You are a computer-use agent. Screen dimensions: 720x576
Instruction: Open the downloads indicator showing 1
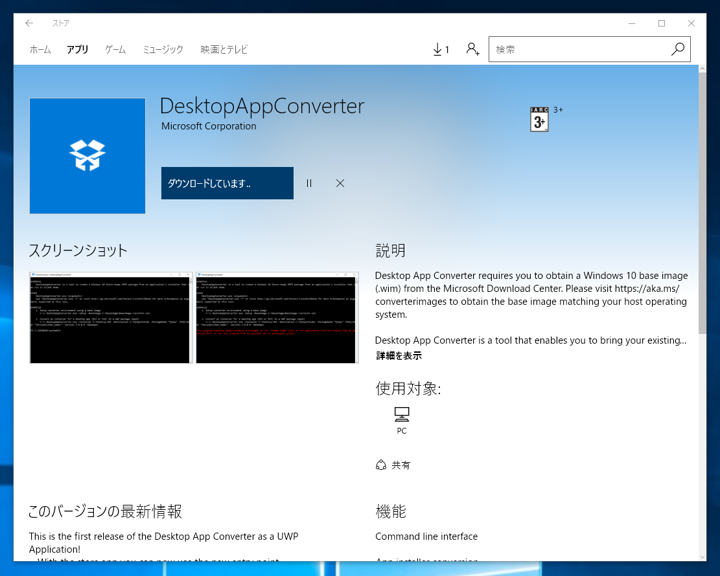tap(441, 49)
